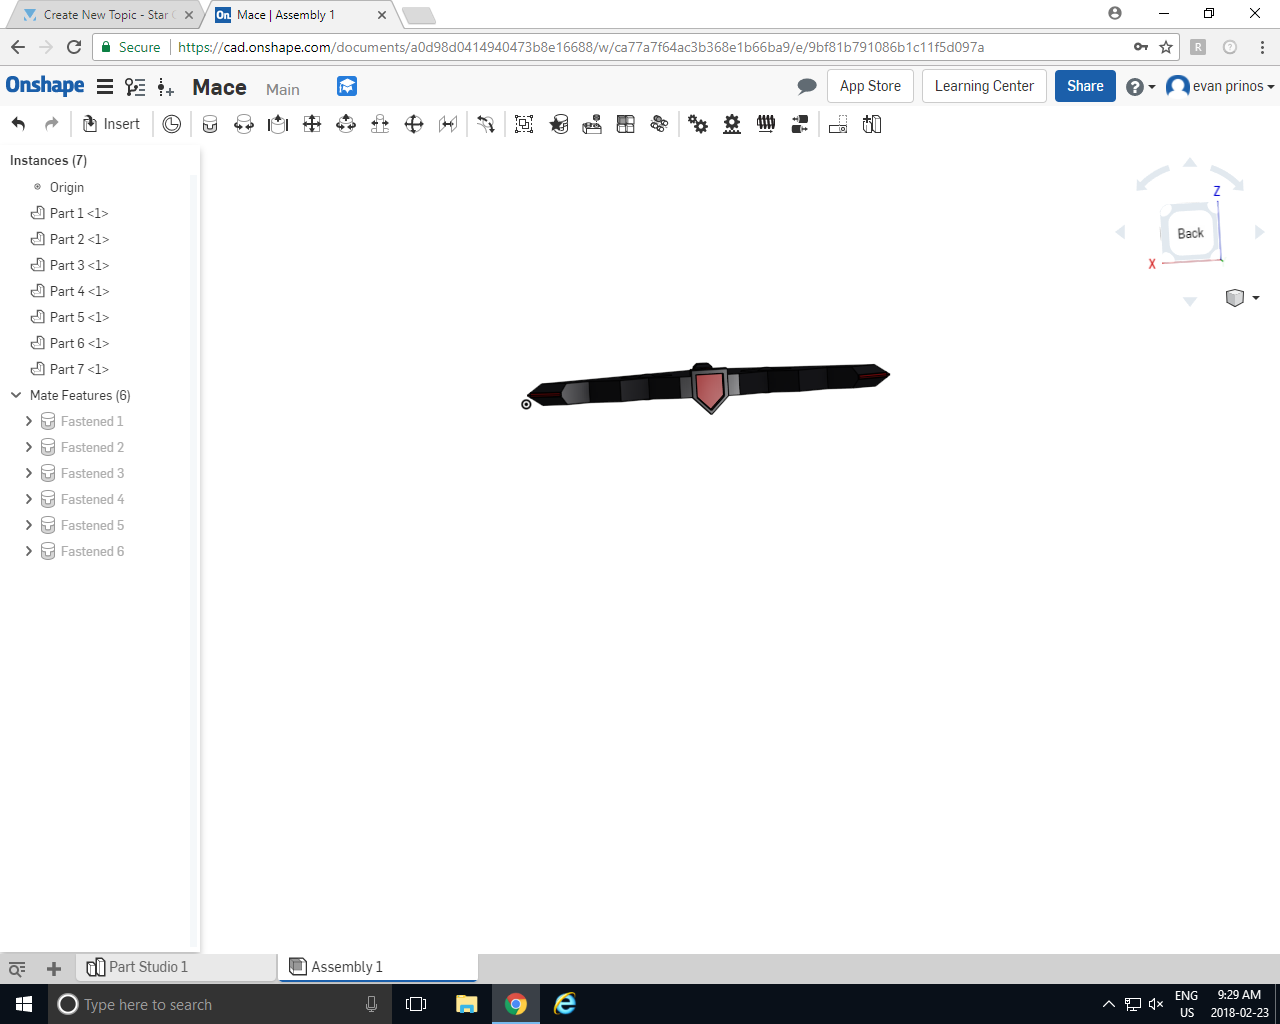1280x1024 pixels.
Task: Open the Onshape hamburger menu
Action: 105,86
